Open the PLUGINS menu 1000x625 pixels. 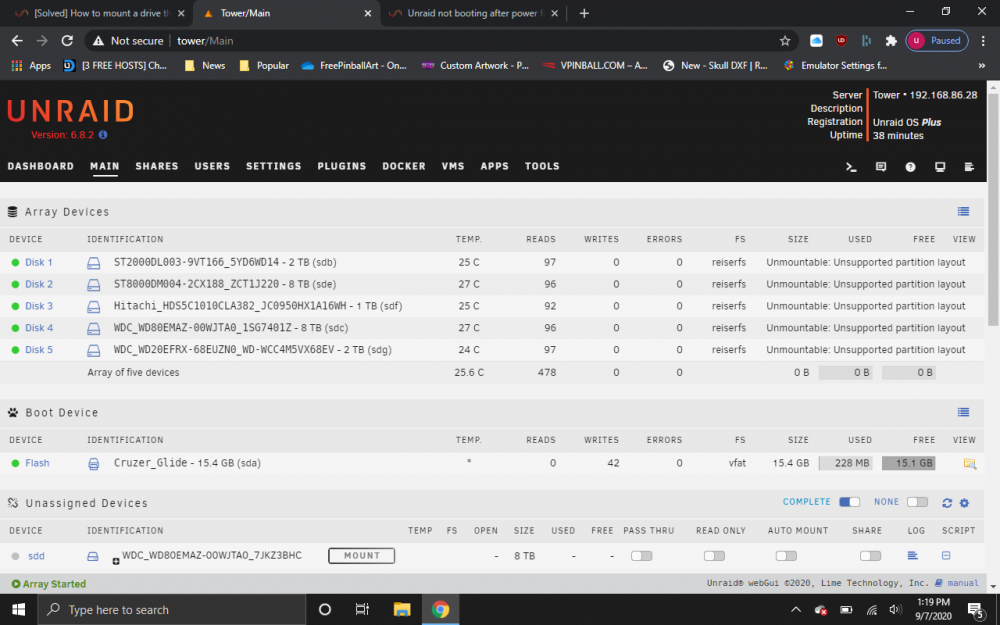(x=342, y=166)
